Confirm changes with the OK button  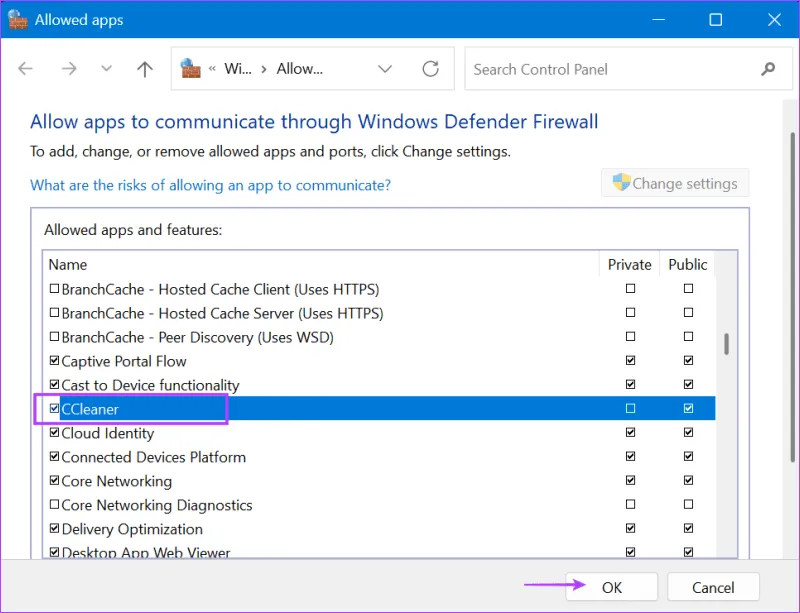(x=611, y=587)
